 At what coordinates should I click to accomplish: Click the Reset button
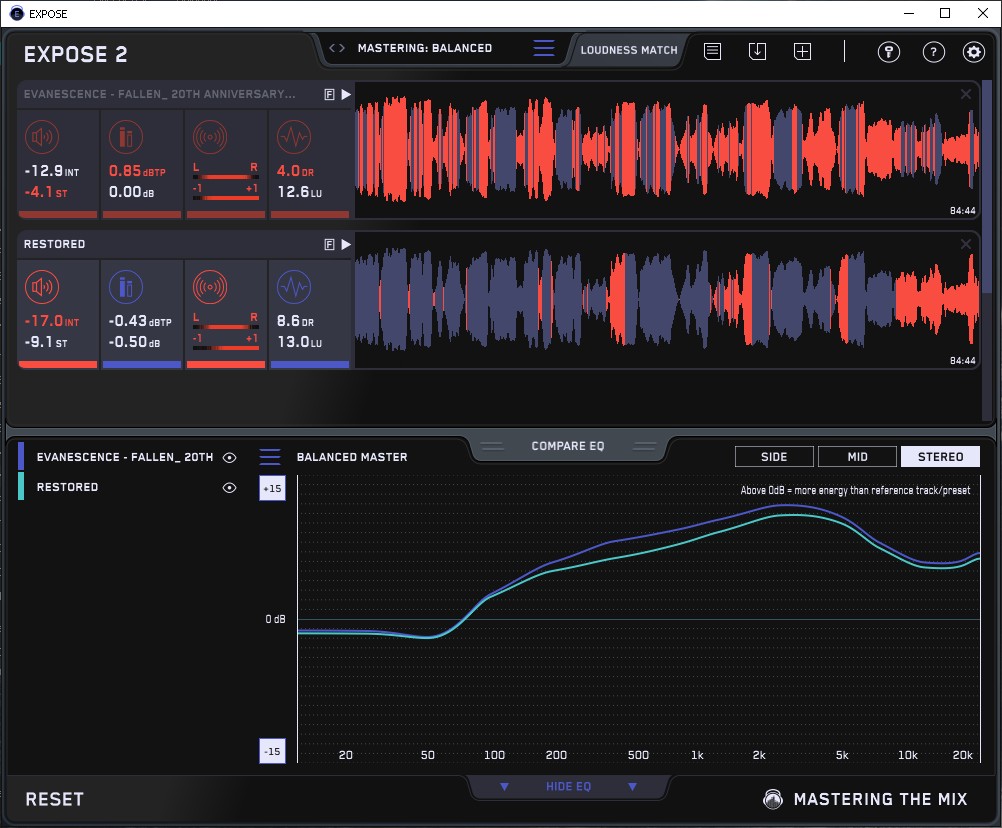[54, 799]
